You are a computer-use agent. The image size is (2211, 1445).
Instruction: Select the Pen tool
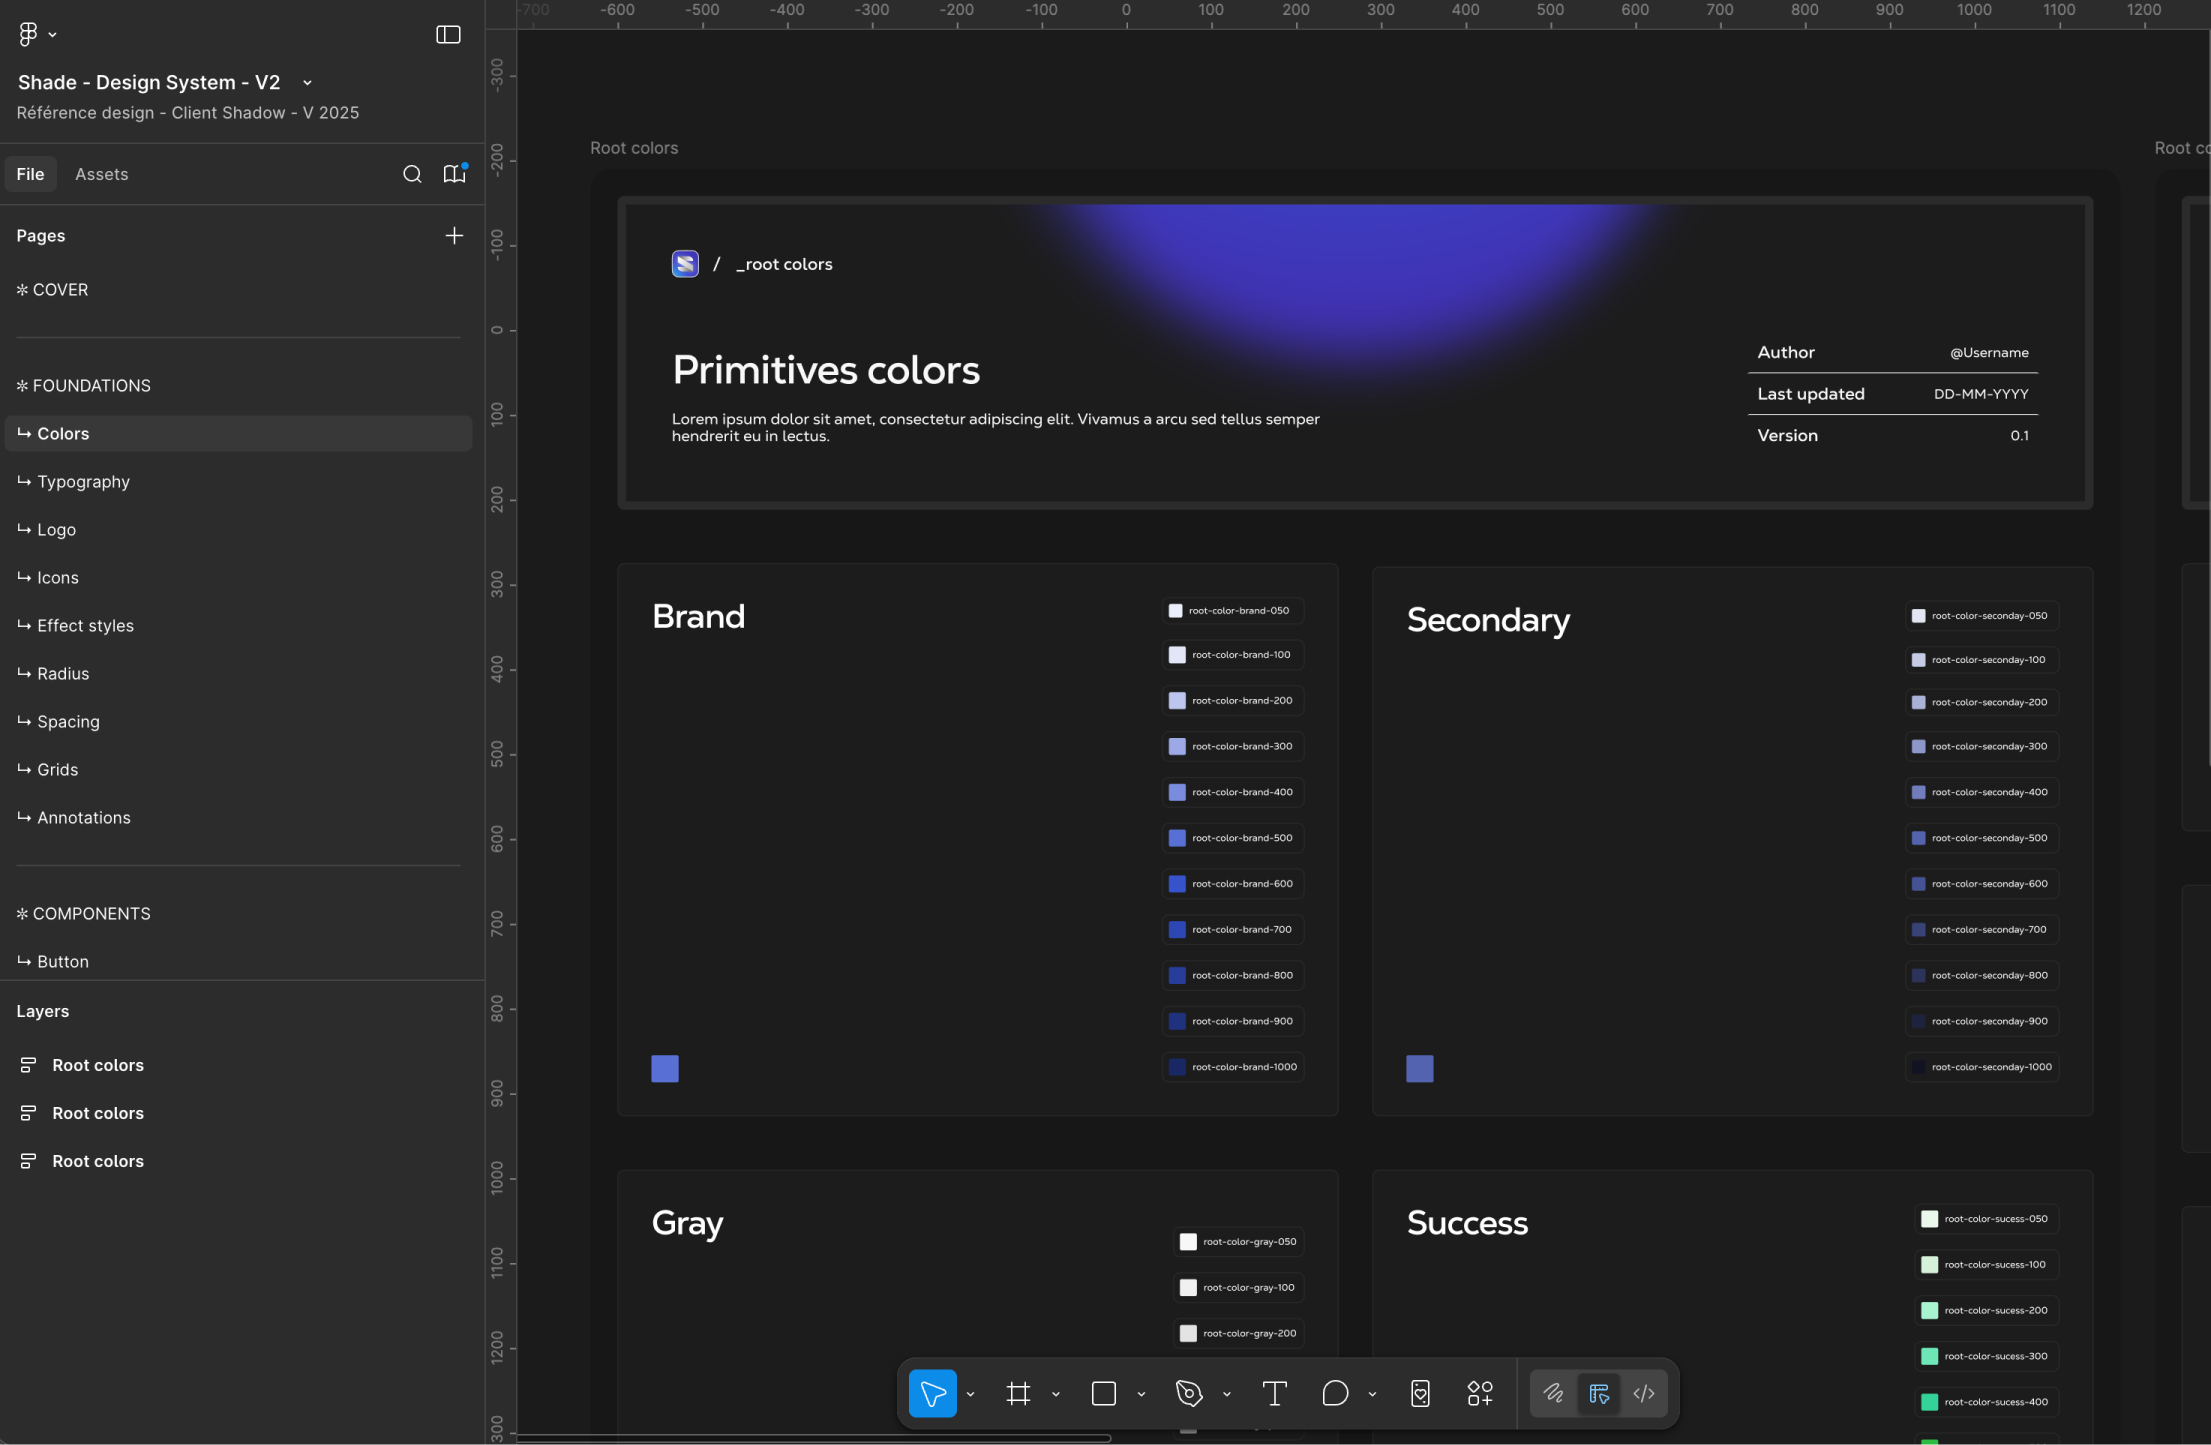(x=1189, y=1393)
